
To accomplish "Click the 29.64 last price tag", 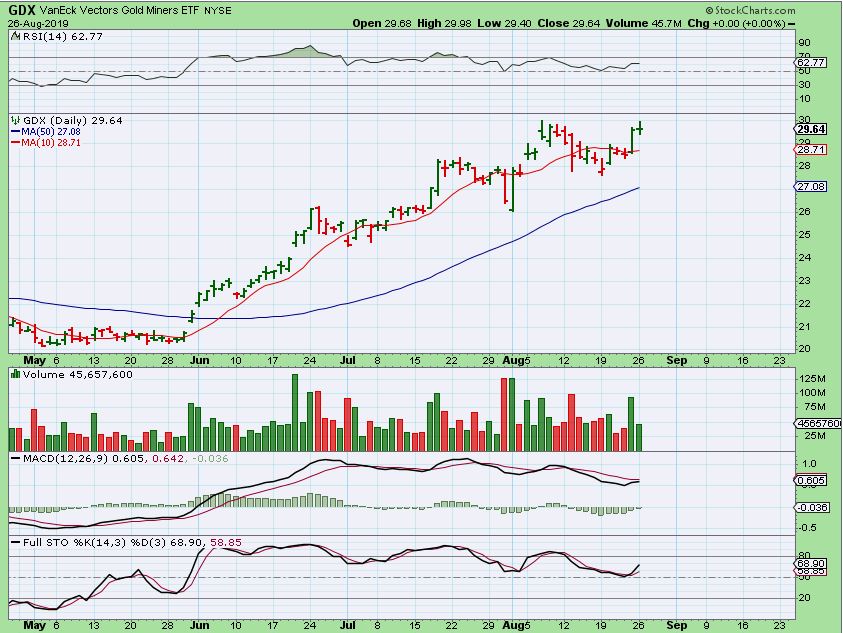I will click(810, 129).
